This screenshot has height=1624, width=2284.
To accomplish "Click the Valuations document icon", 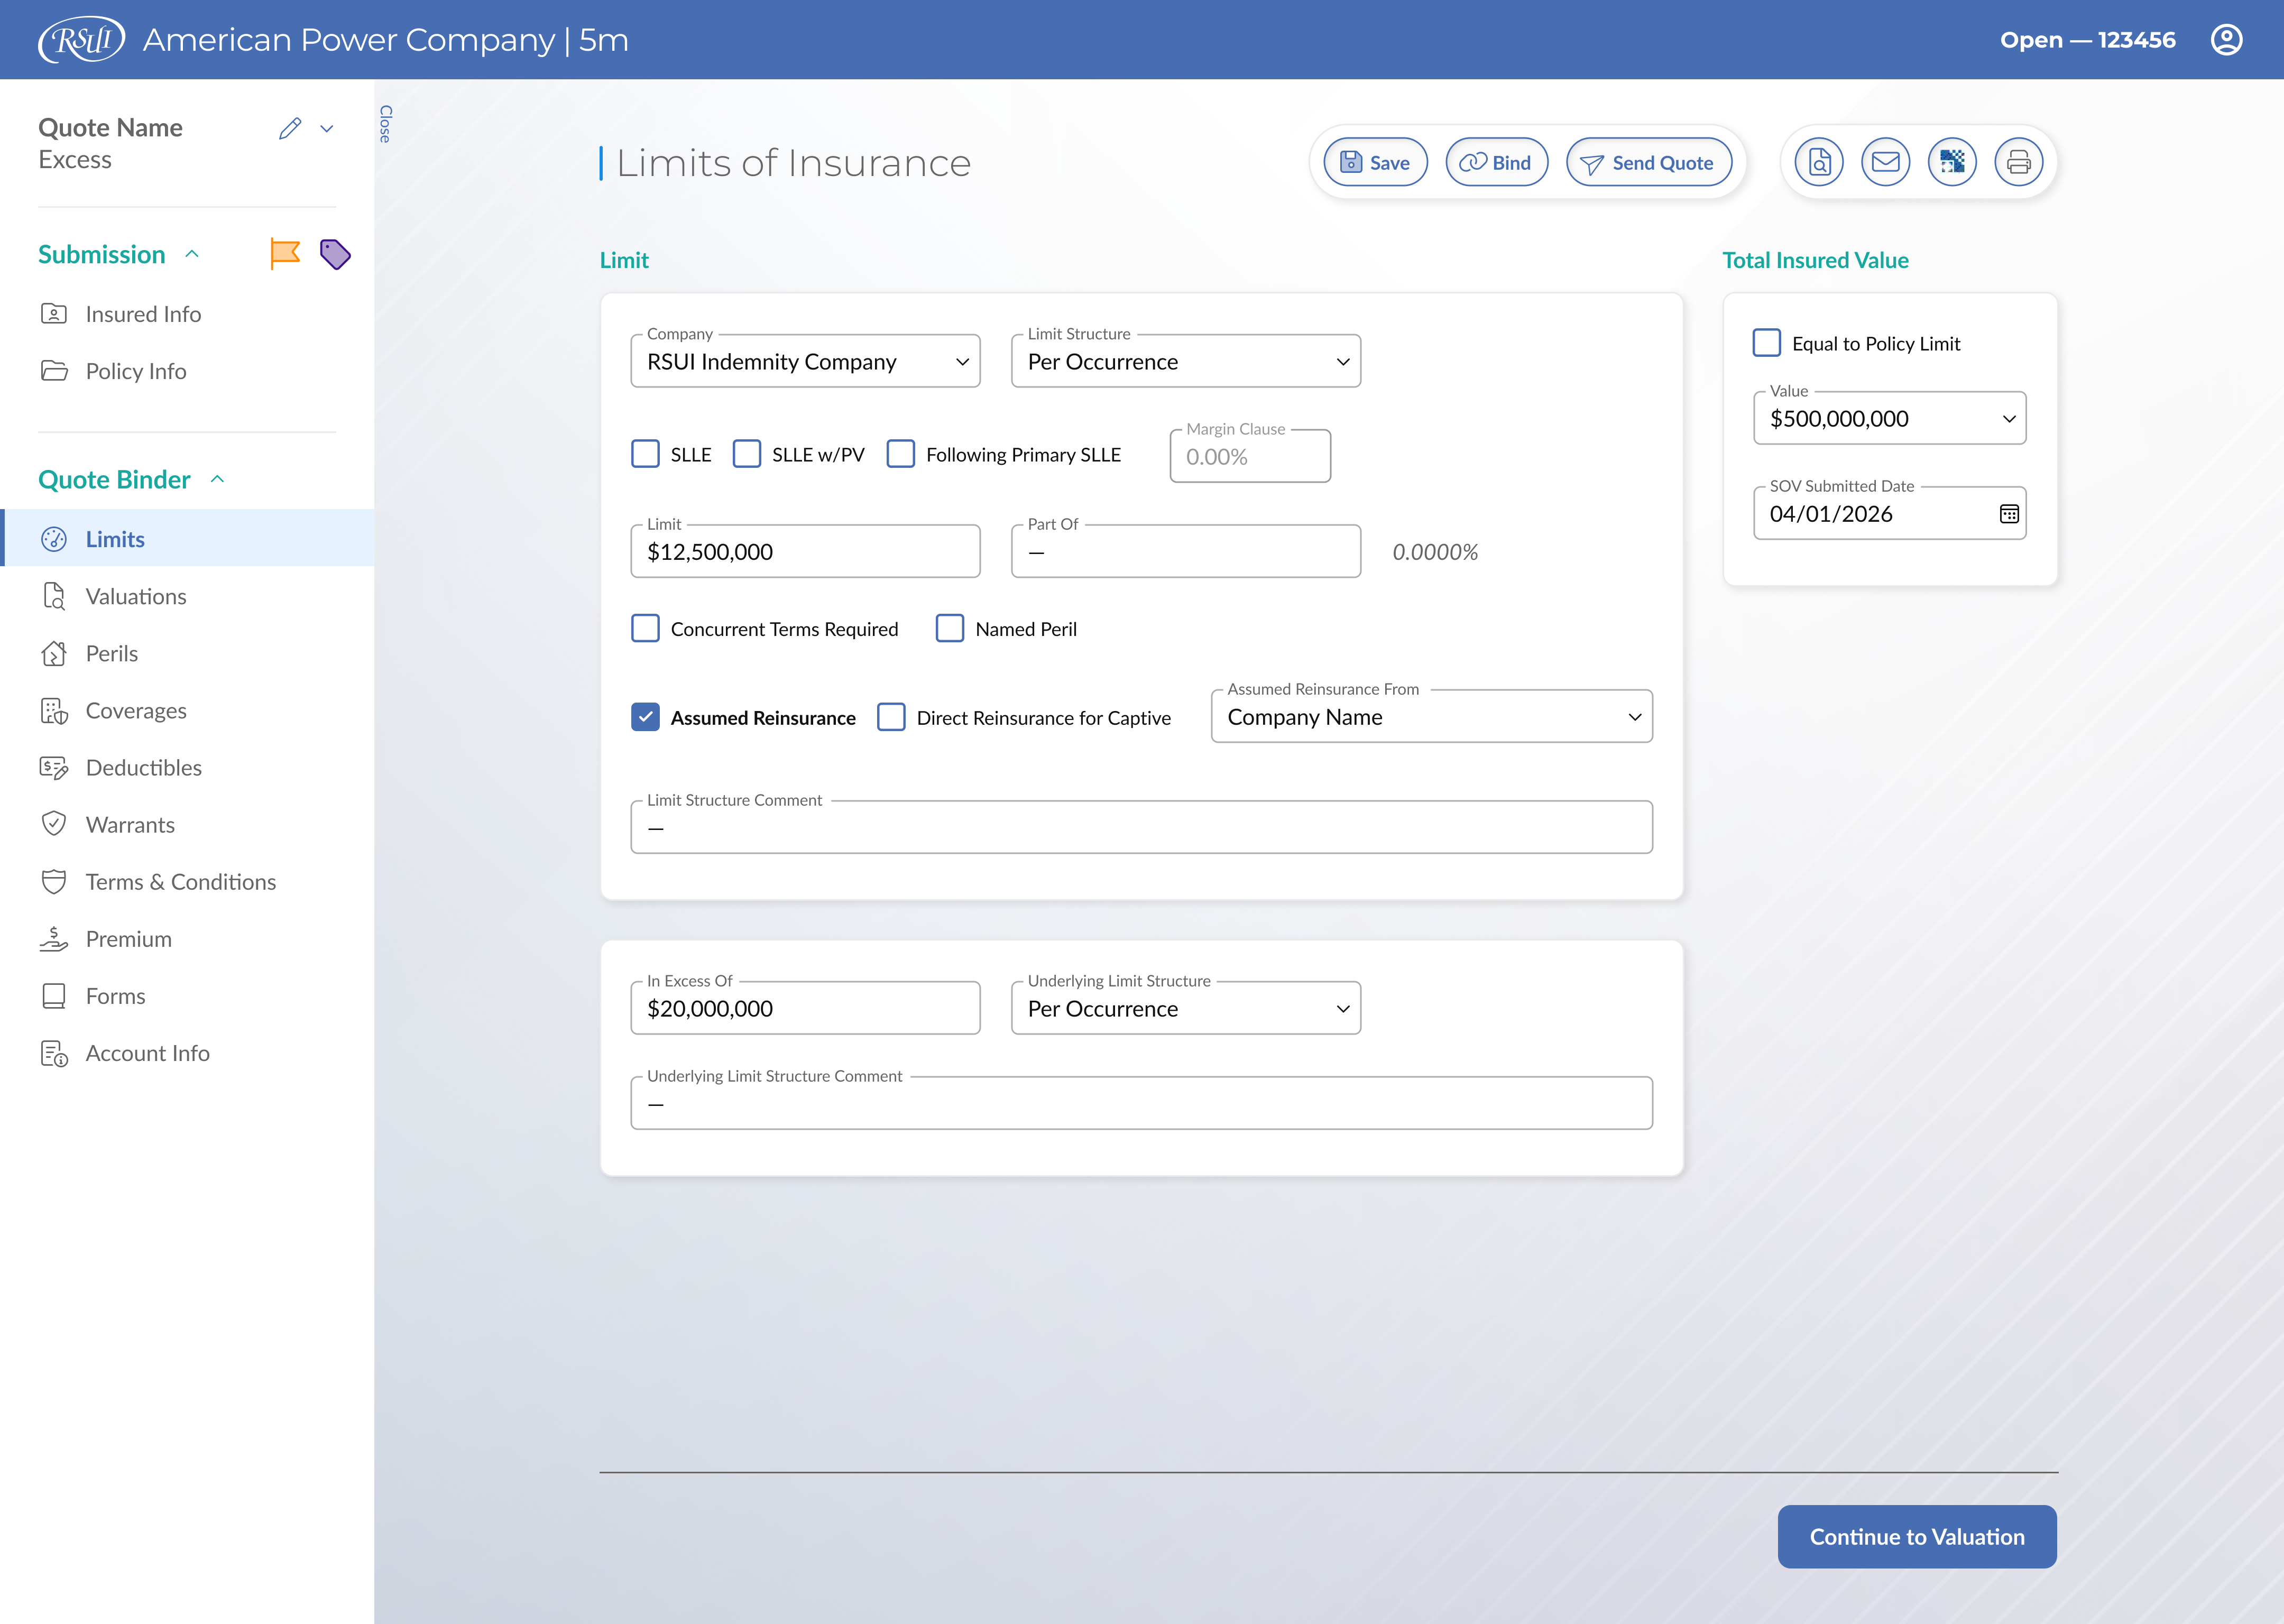I will (x=54, y=596).
